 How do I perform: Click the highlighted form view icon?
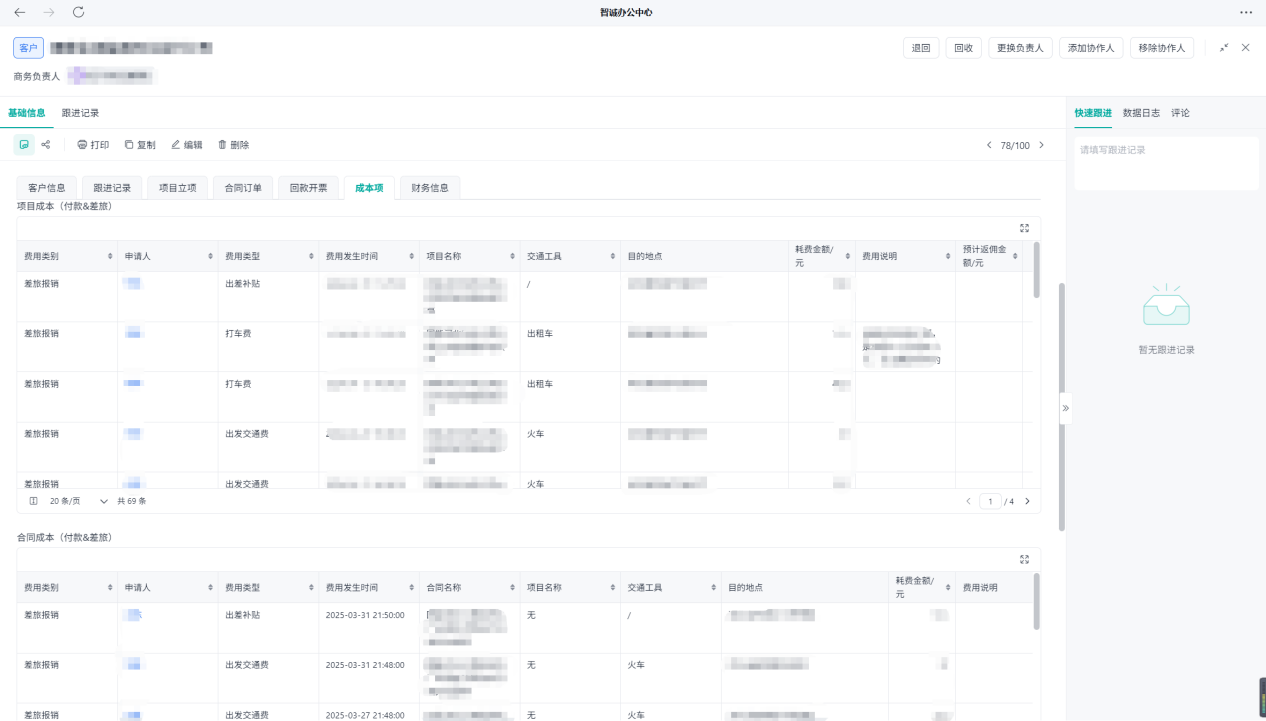[24, 145]
